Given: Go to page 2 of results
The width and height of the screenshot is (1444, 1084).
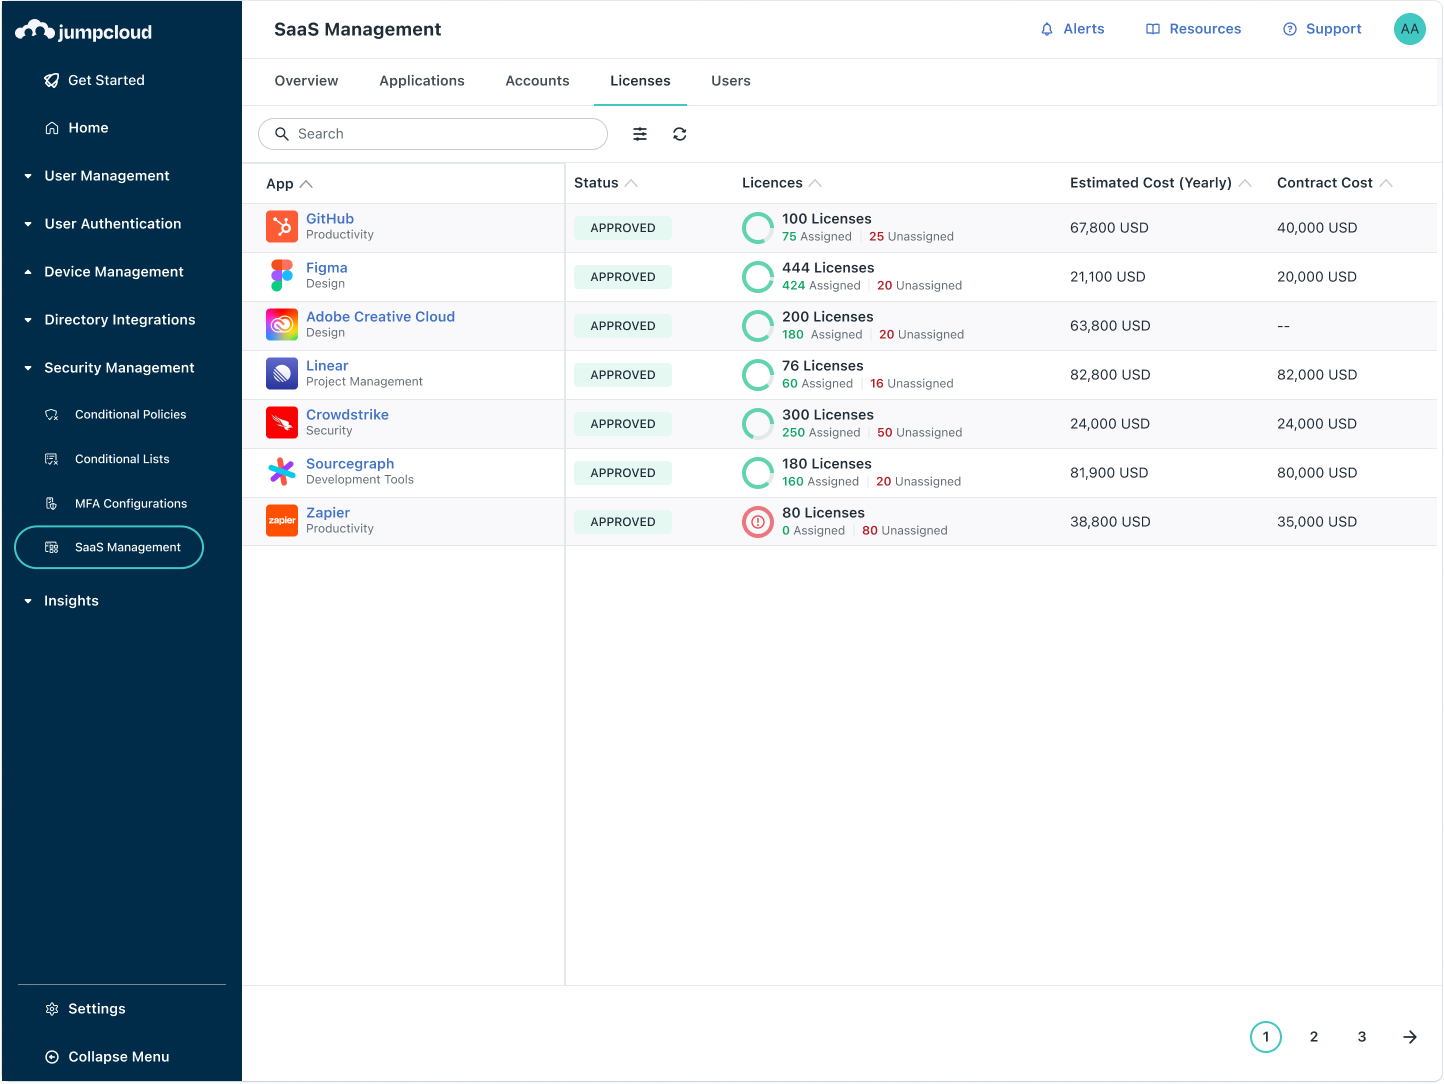Looking at the screenshot, I should click(x=1314, y=1037).
